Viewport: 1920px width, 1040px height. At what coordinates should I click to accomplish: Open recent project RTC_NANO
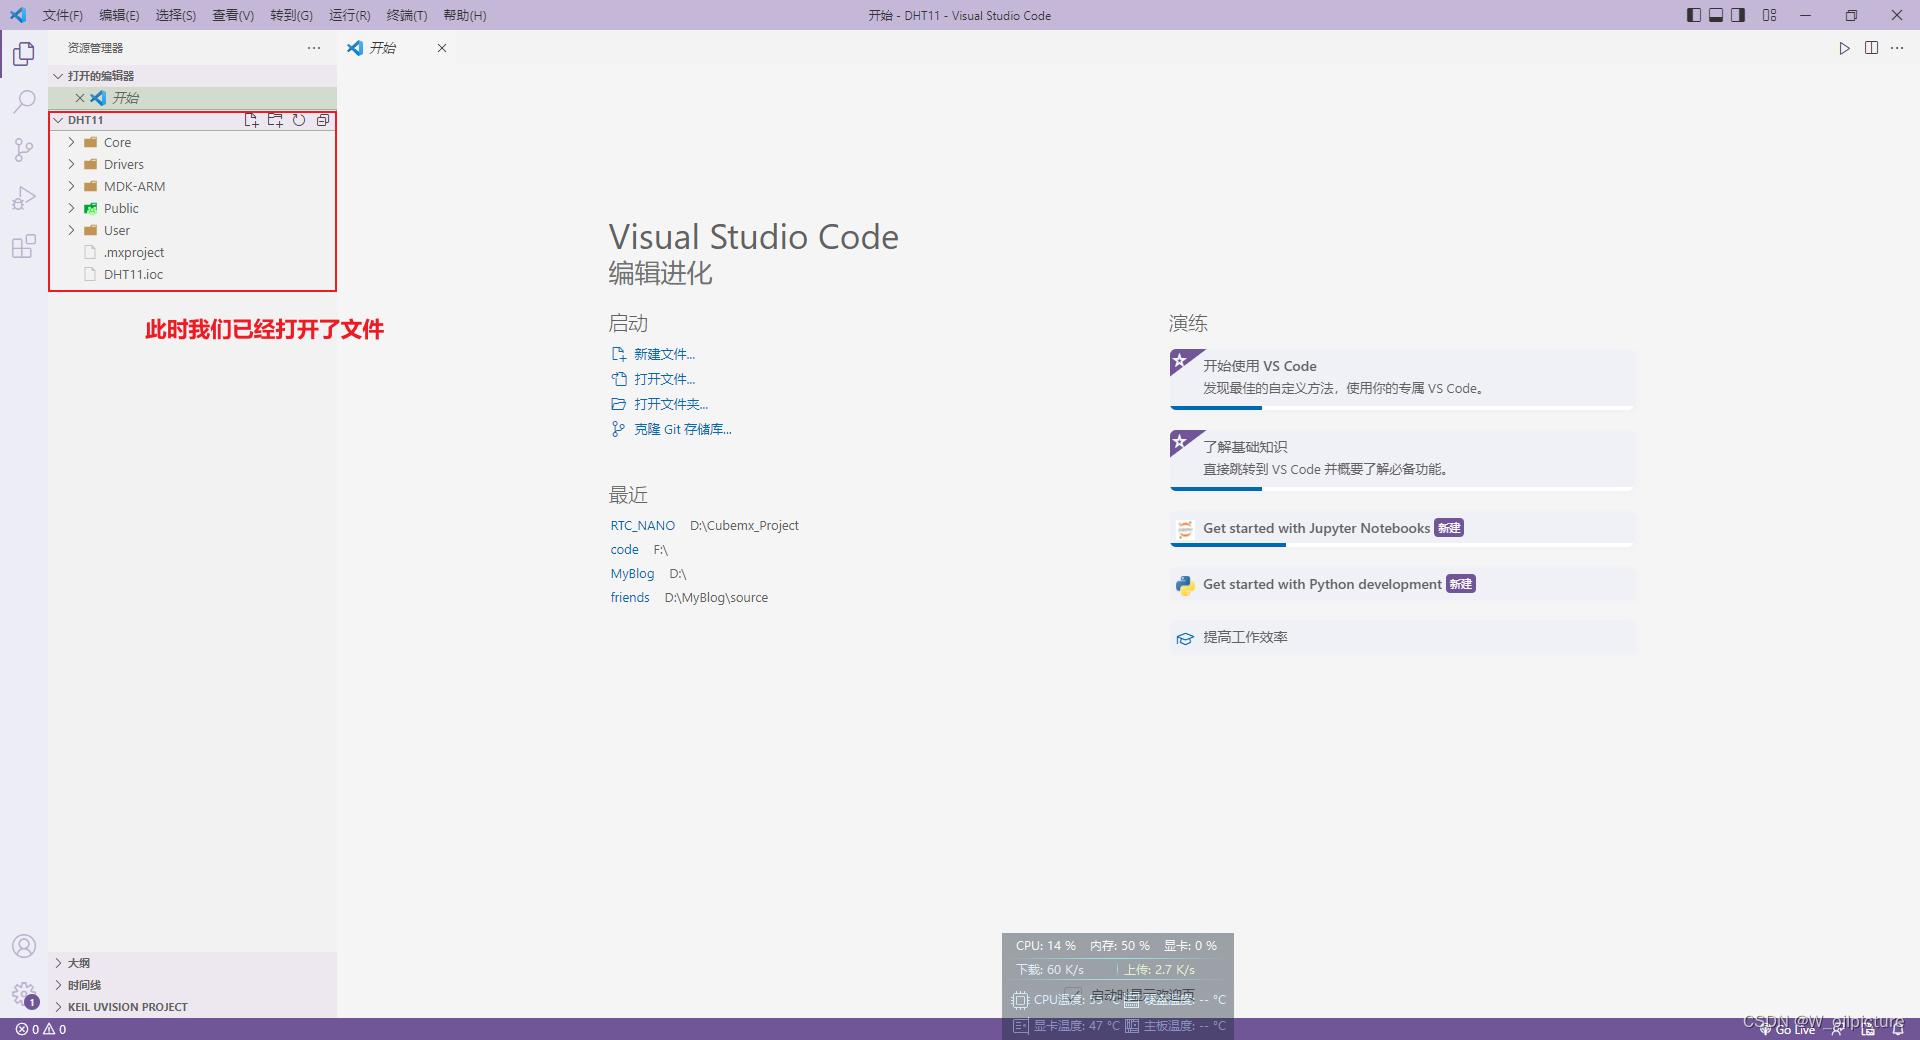(642, 525)
